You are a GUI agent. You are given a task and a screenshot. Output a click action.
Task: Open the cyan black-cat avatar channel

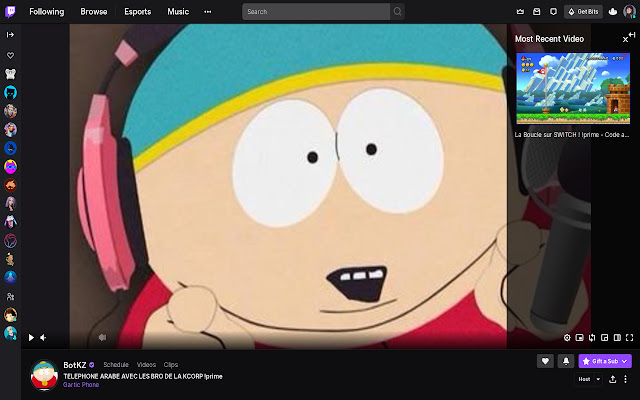pos(10,93)
